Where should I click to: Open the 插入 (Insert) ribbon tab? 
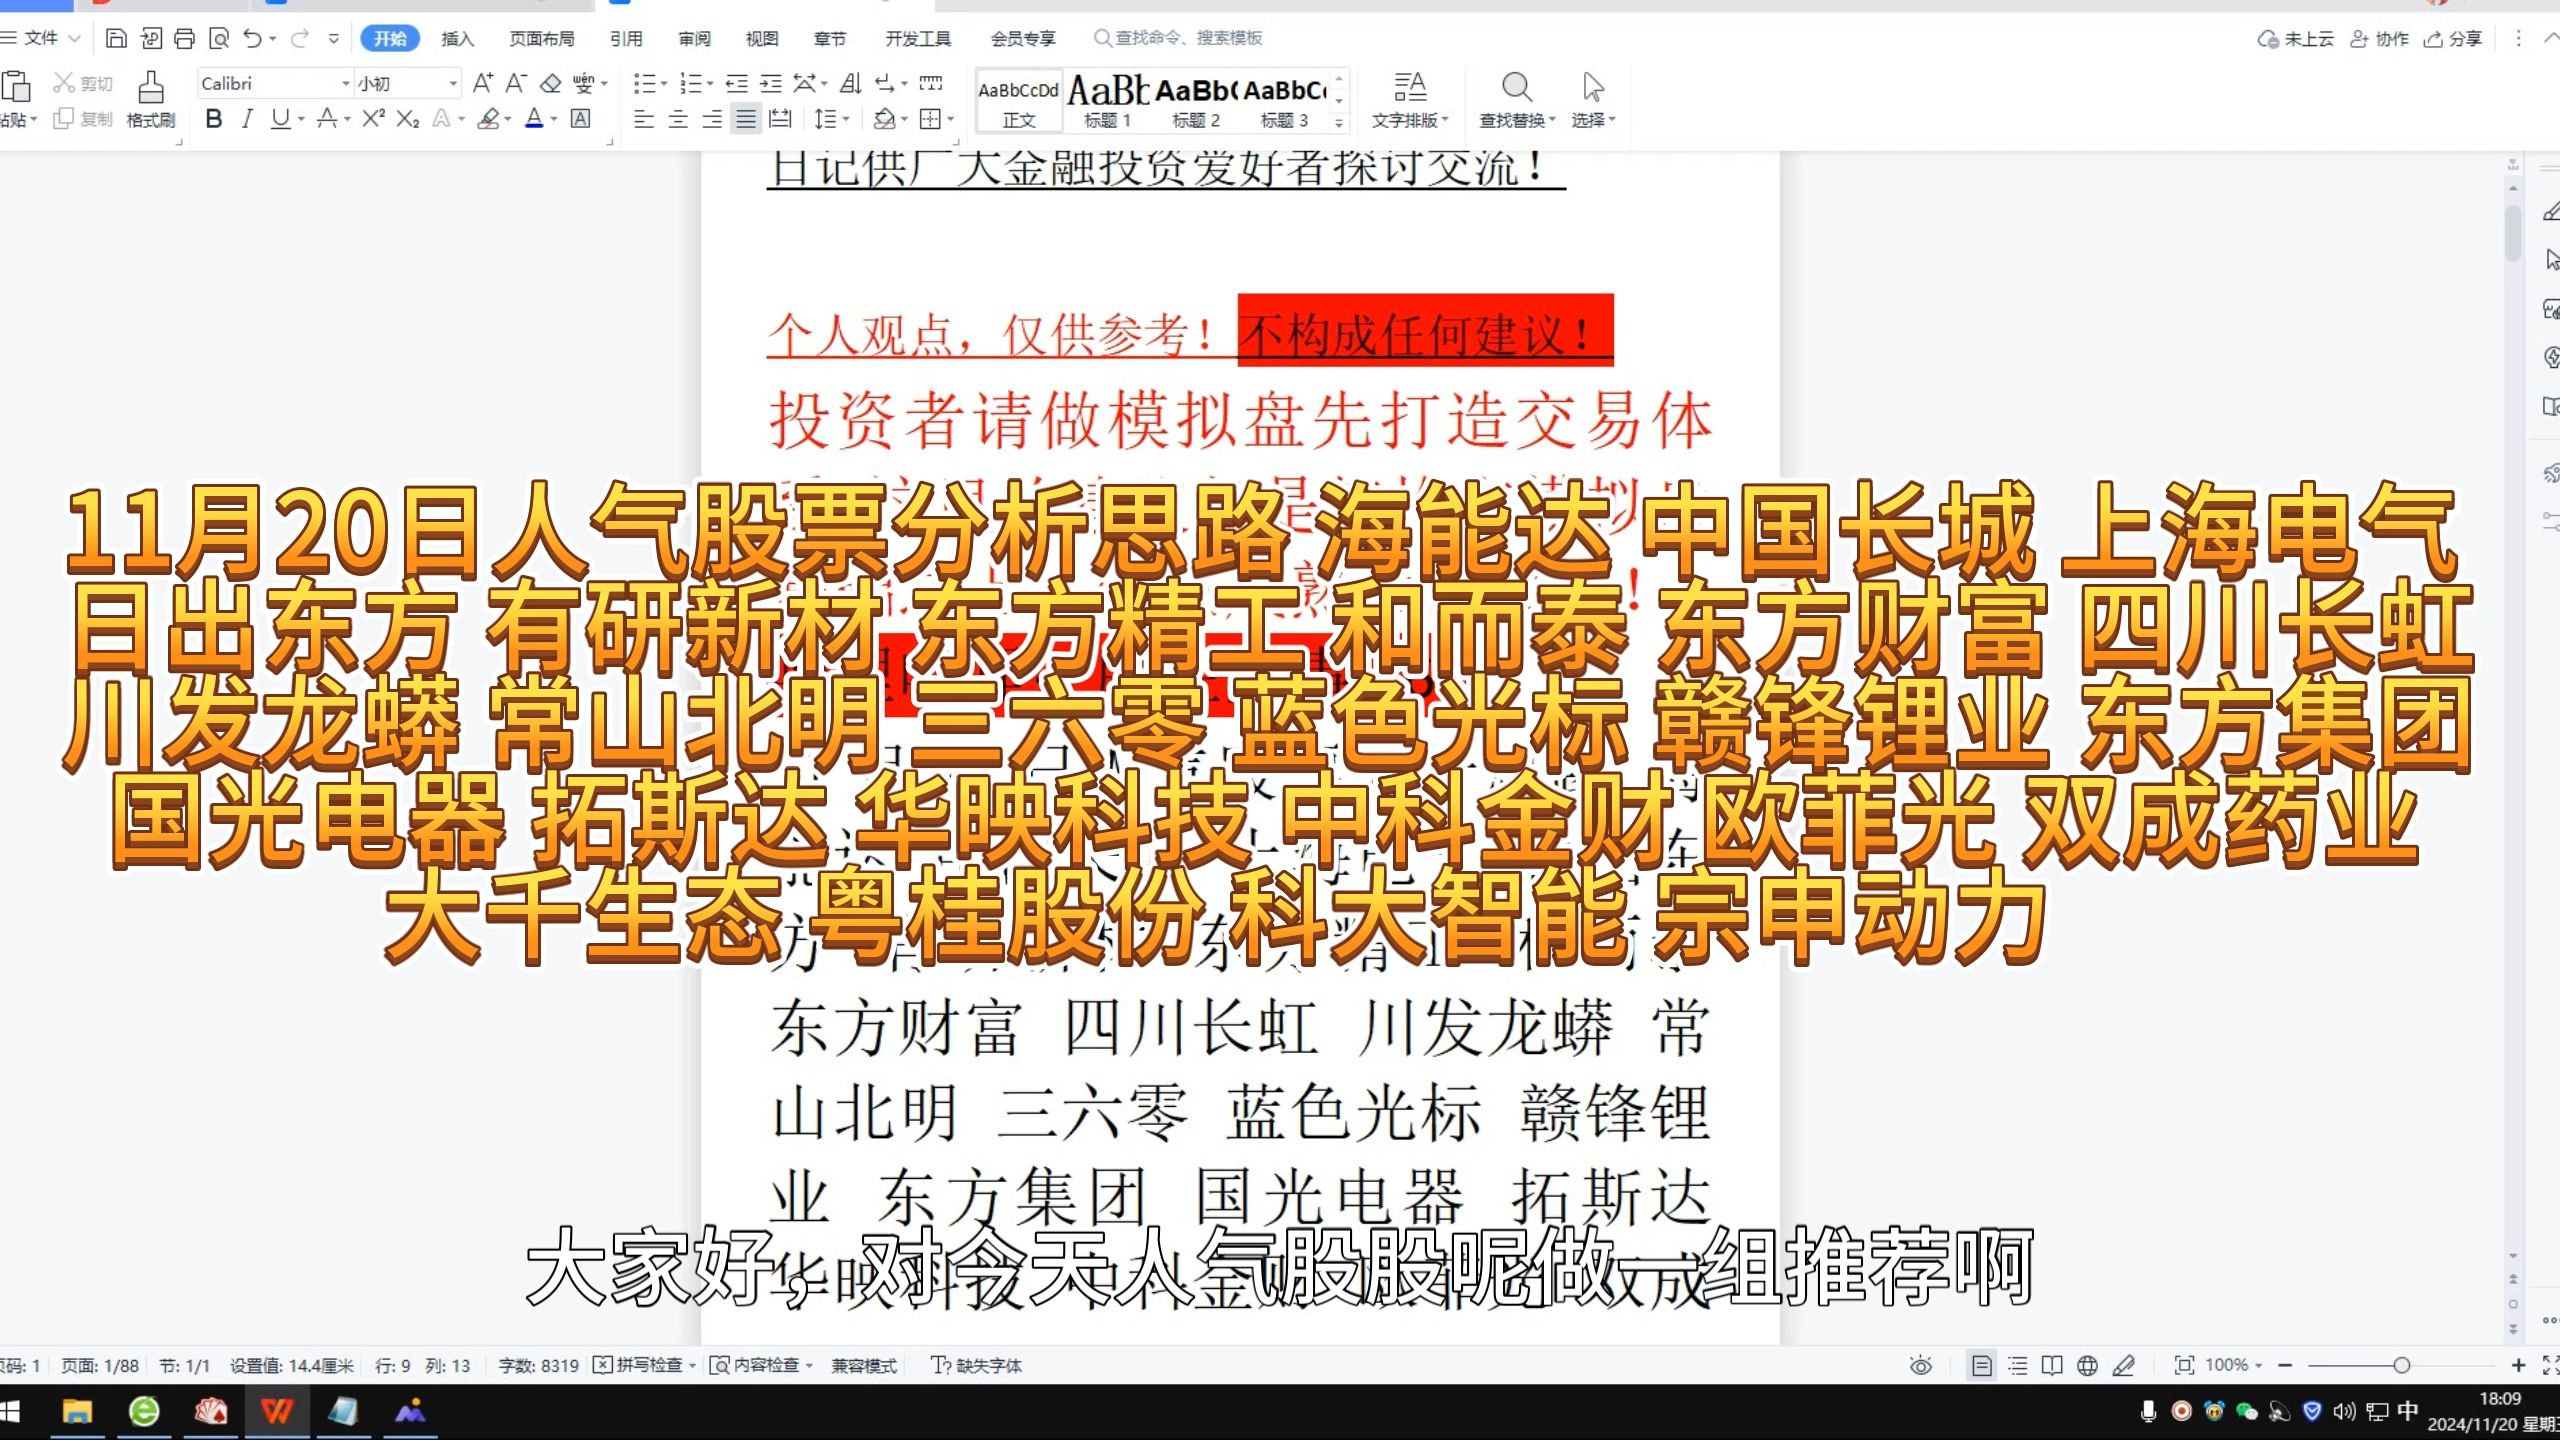(x=457, y=38)
